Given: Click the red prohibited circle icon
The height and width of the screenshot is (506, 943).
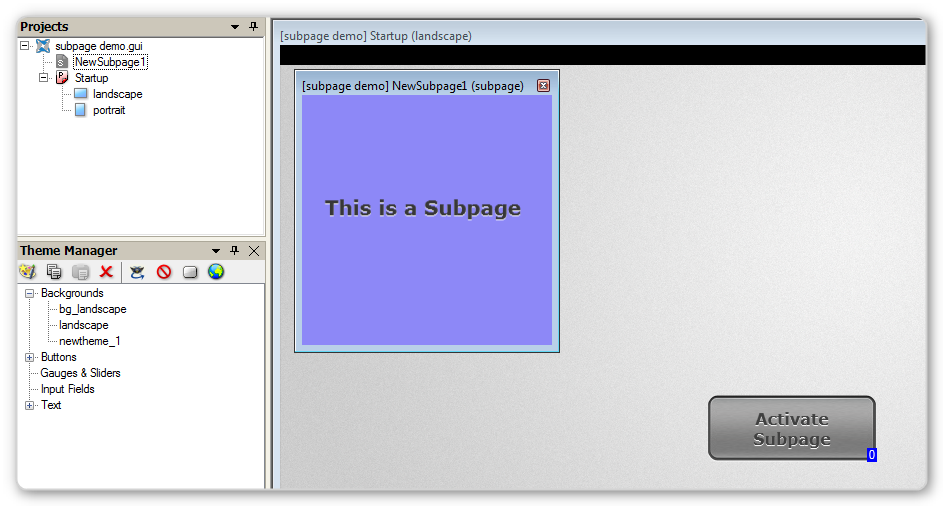Looking at the screenshot, I should click(x=164, y=272).
